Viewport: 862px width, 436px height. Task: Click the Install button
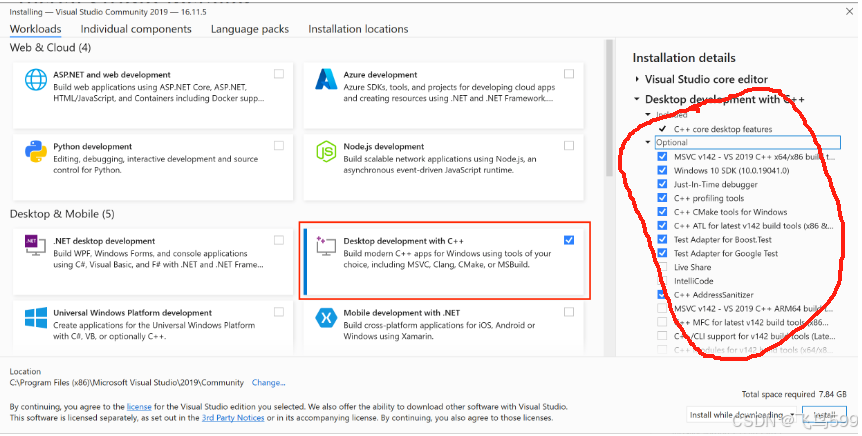click(824, 415)
